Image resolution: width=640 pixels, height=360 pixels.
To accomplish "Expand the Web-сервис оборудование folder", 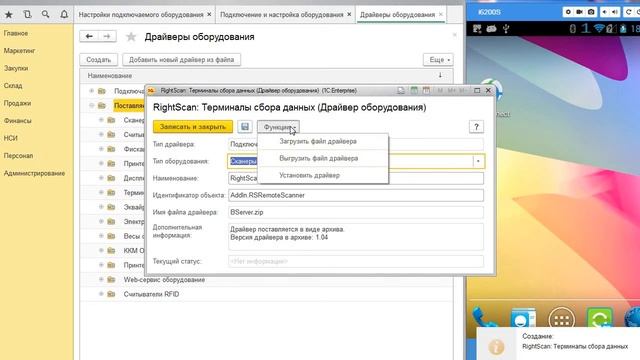I will coord(101,280).
